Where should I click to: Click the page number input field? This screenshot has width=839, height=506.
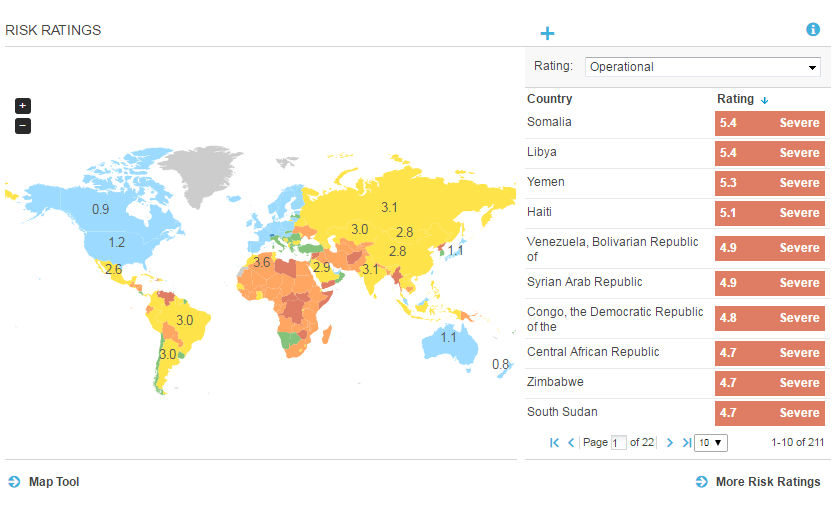click(x=618, y=443)
